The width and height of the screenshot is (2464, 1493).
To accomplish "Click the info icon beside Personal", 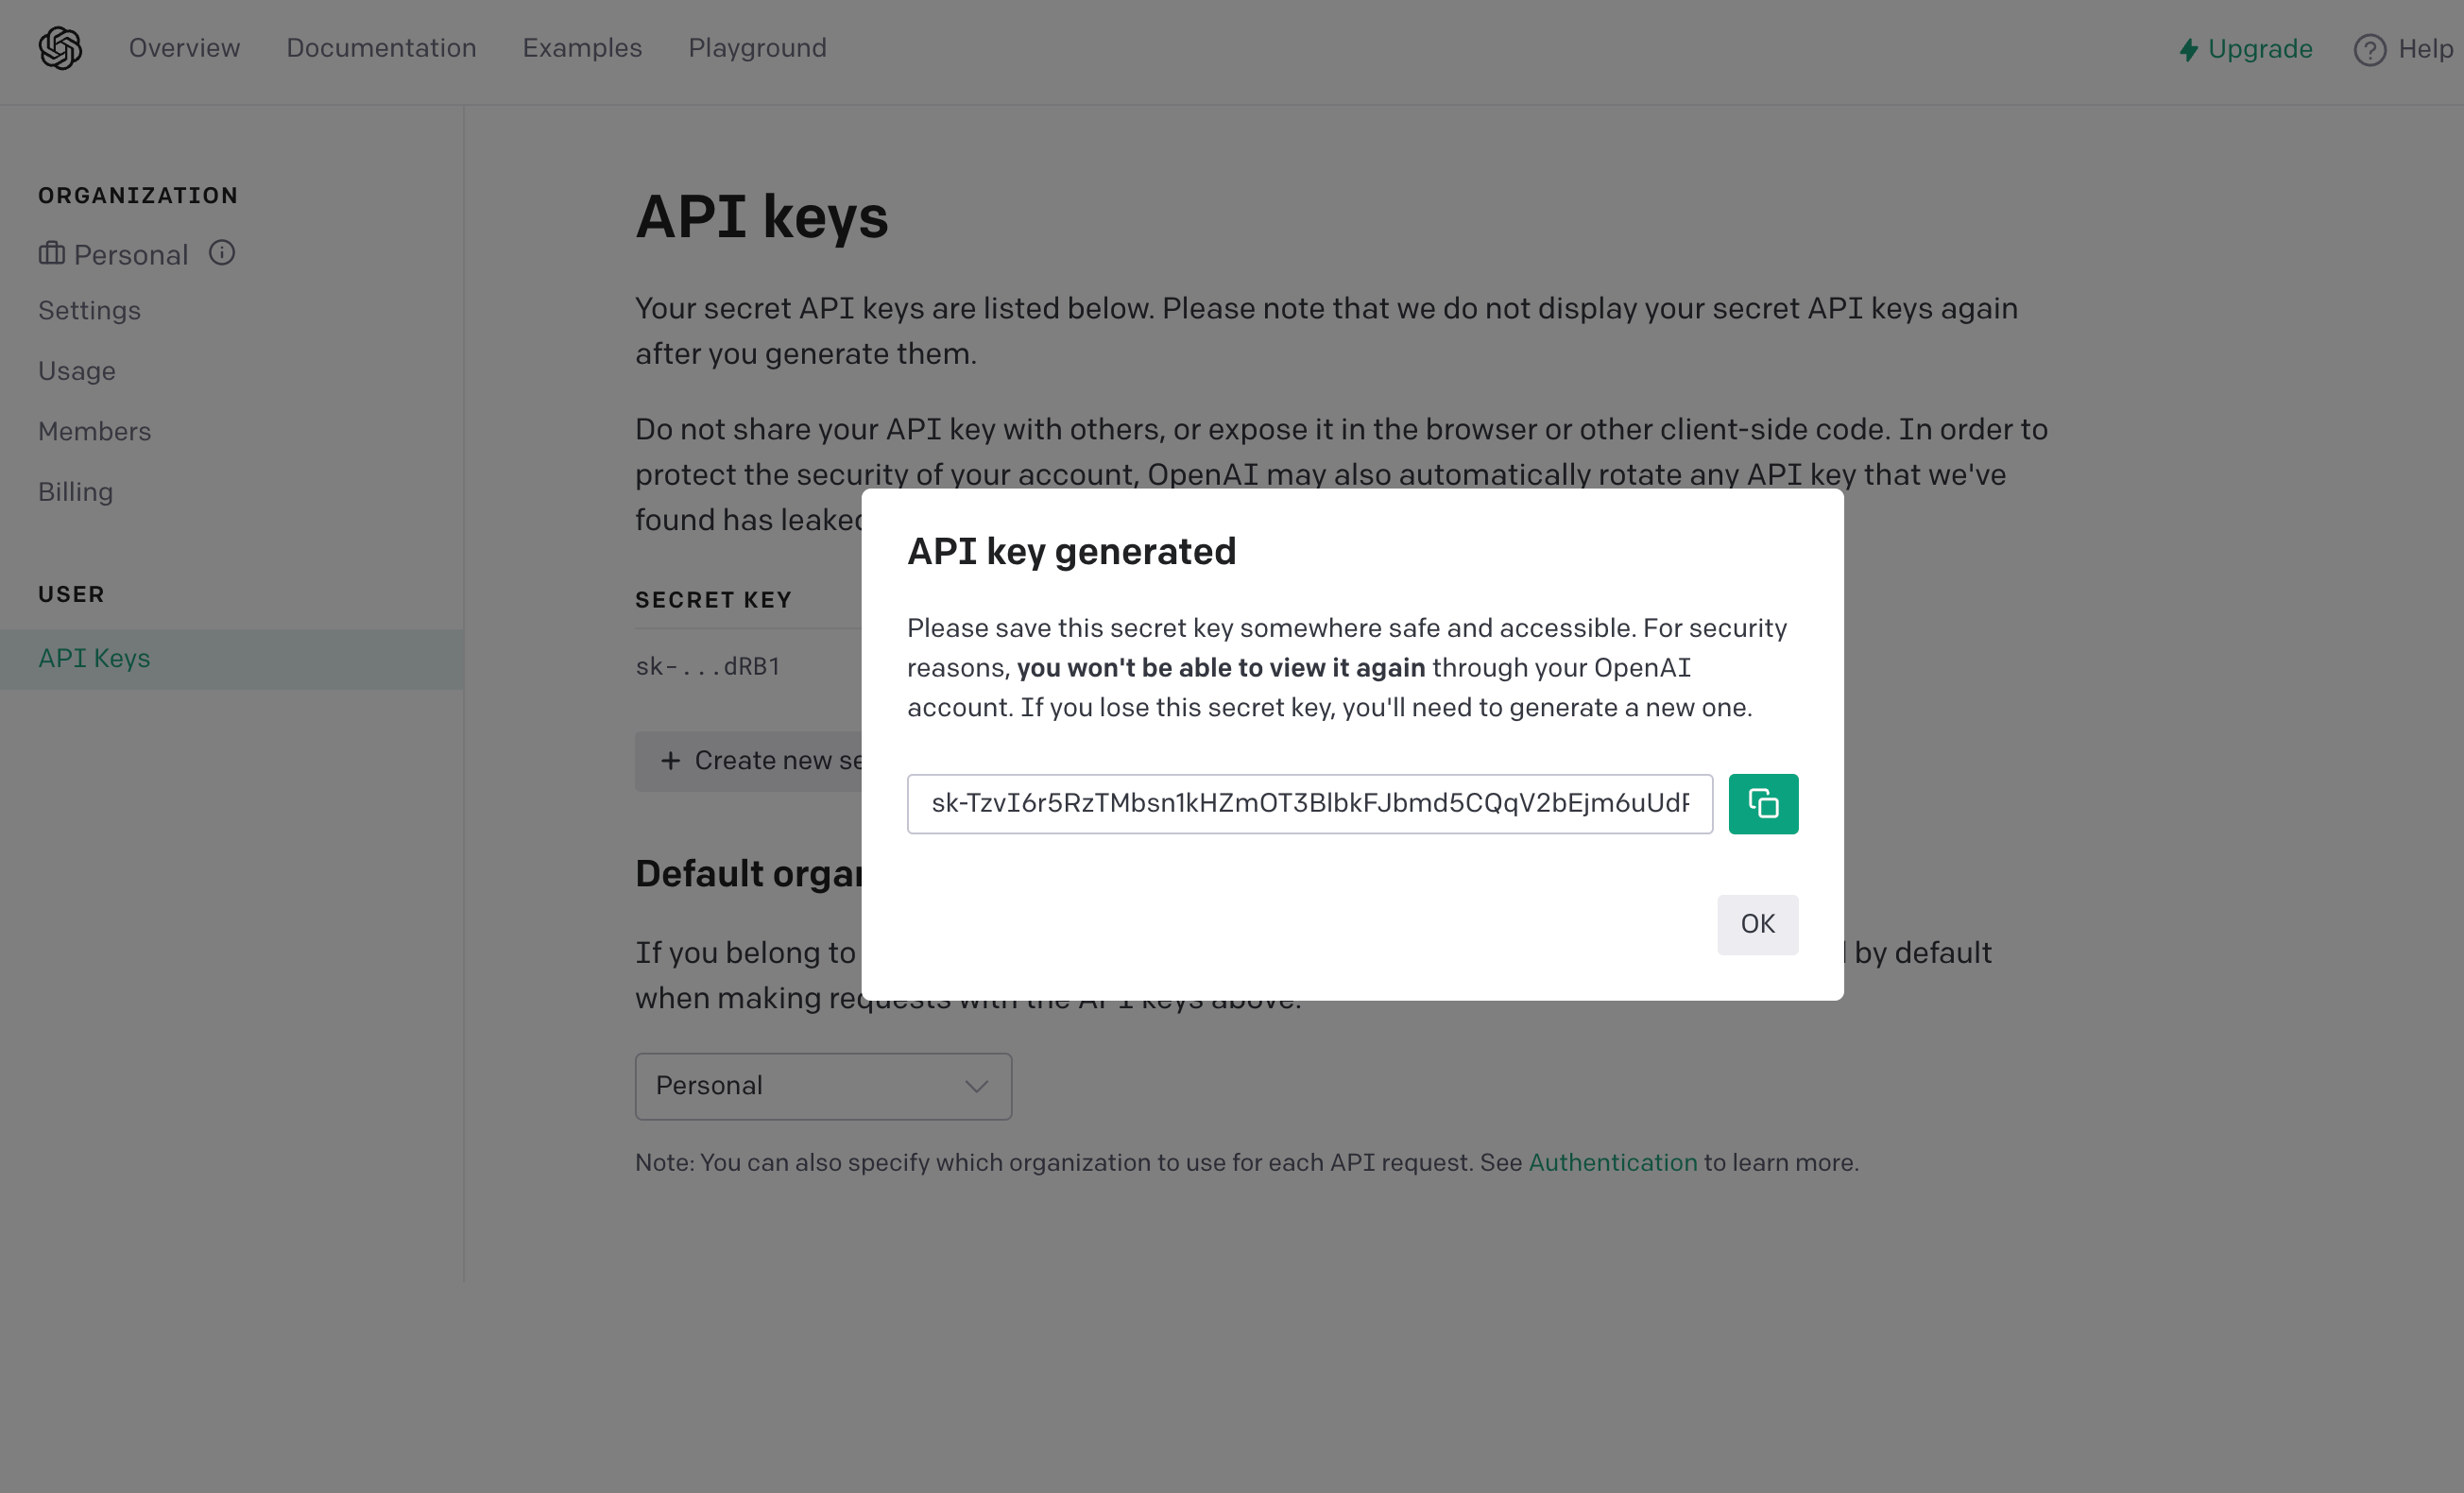I will click(222, 253).
